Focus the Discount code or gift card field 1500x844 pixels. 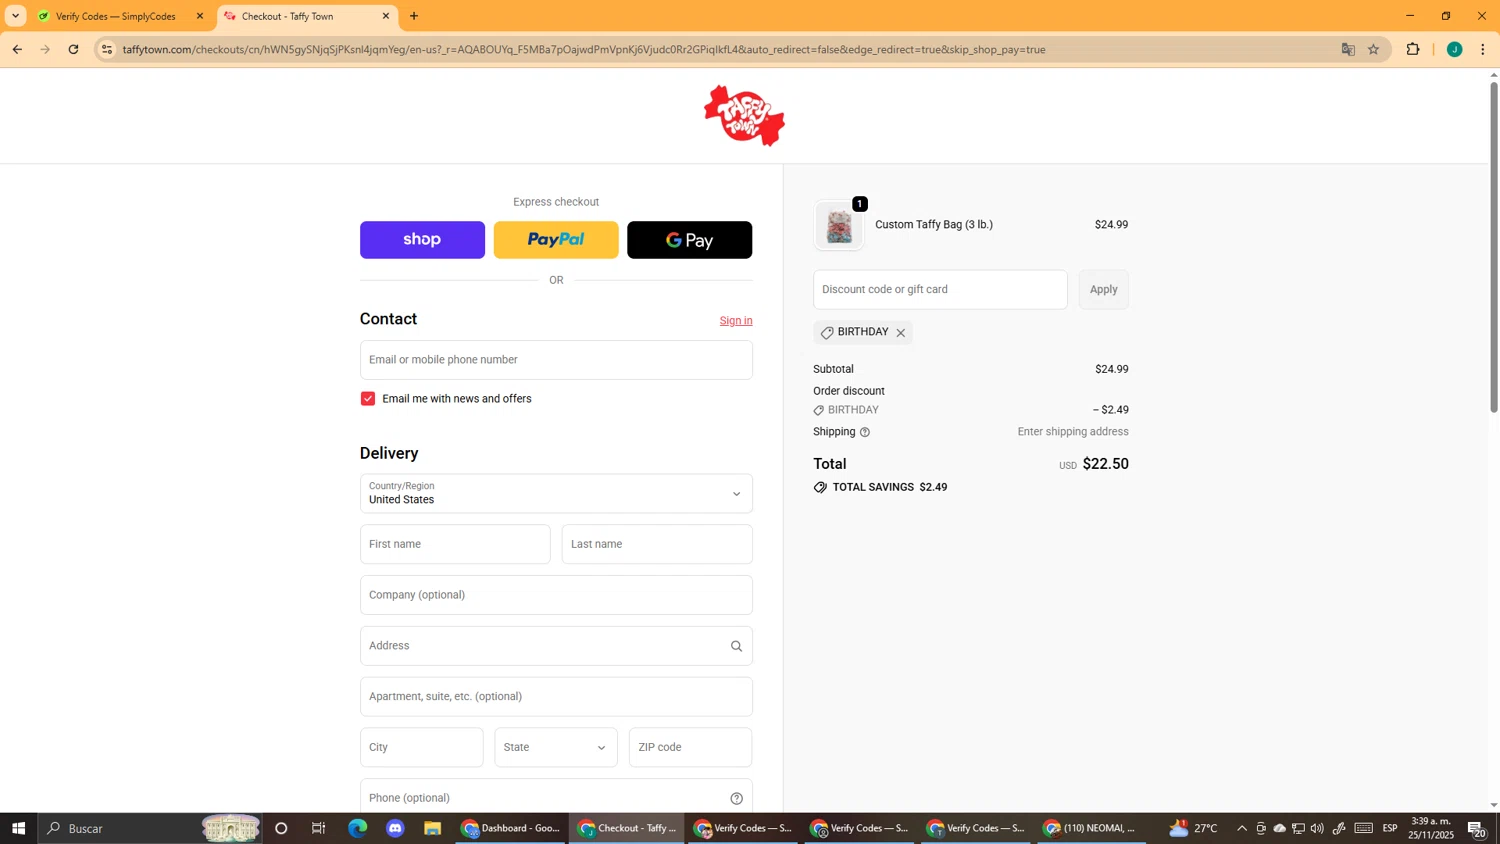click(x=940, y=290)
